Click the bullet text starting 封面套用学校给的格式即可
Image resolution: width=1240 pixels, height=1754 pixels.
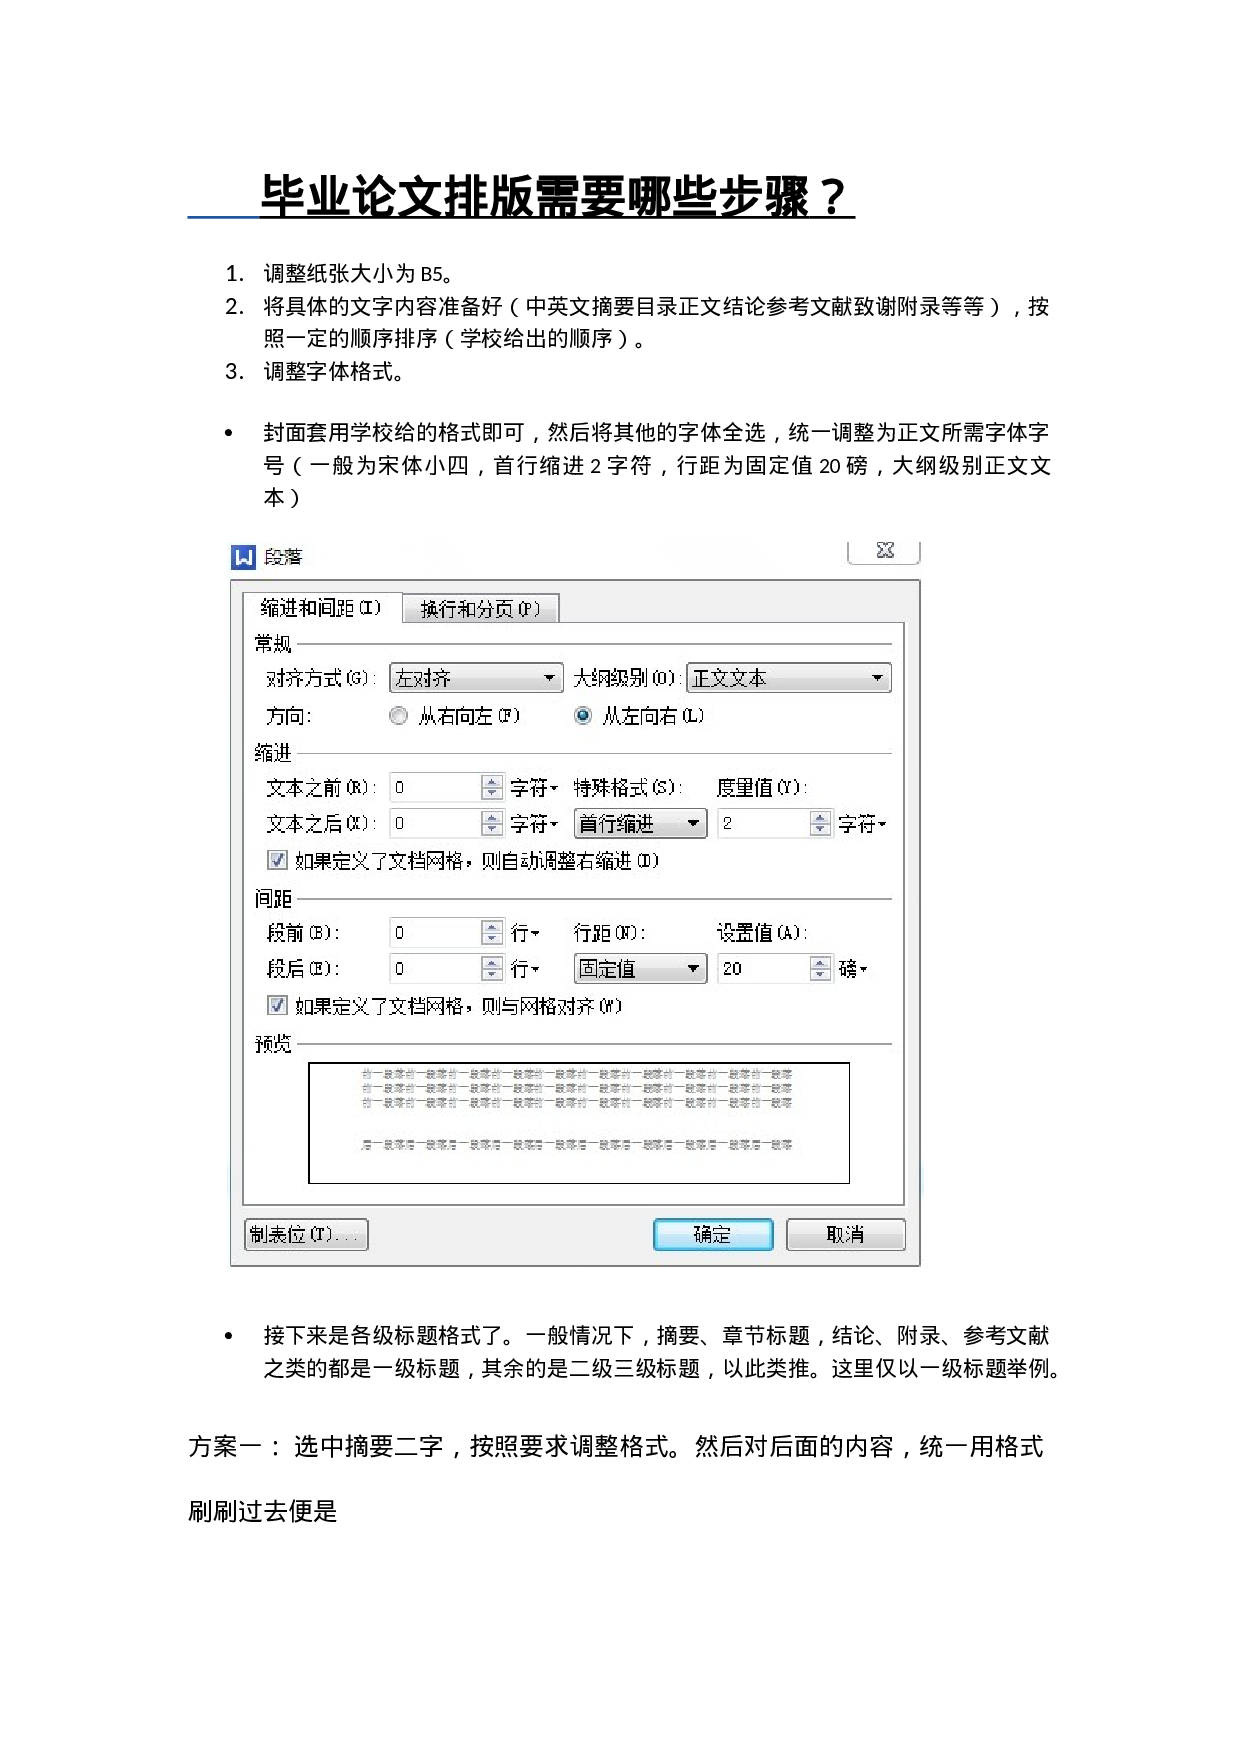[x=657, y=465]
